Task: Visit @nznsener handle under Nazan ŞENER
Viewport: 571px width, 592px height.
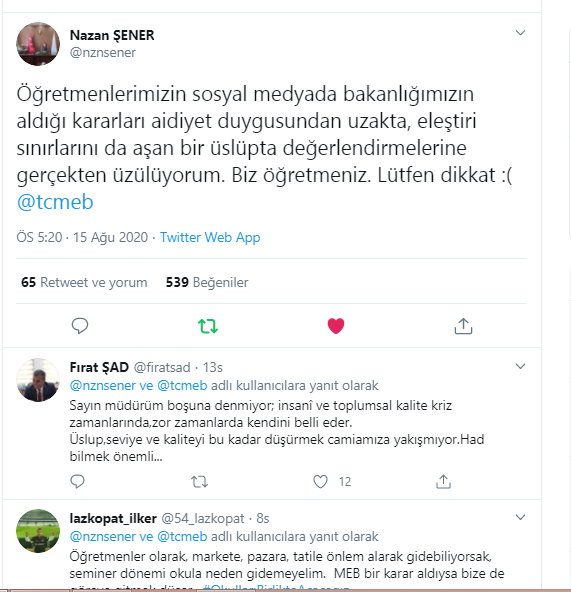Action: tap(103, 52)
